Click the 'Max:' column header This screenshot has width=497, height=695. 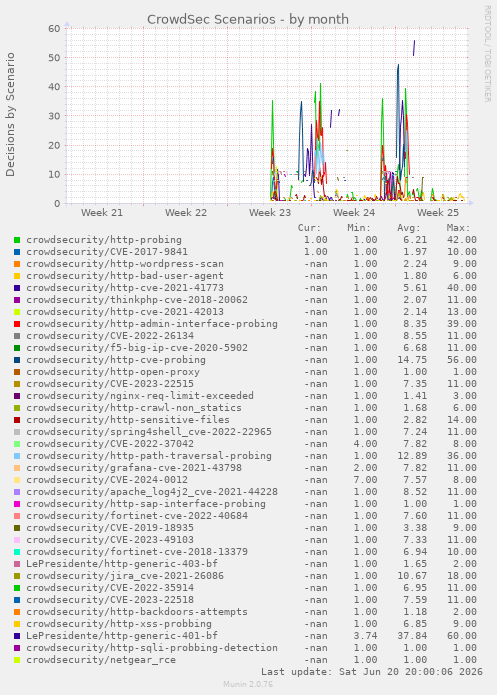point(458,228)
